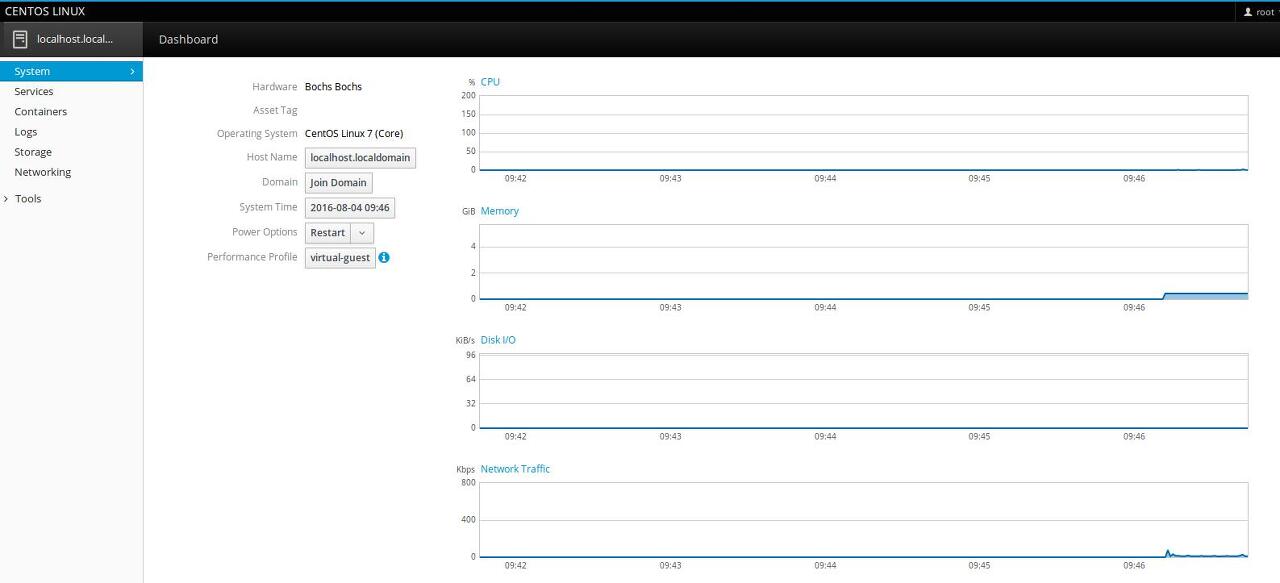
Task: Click the arrow on the System sidebar item
Action: coord(132,71)
